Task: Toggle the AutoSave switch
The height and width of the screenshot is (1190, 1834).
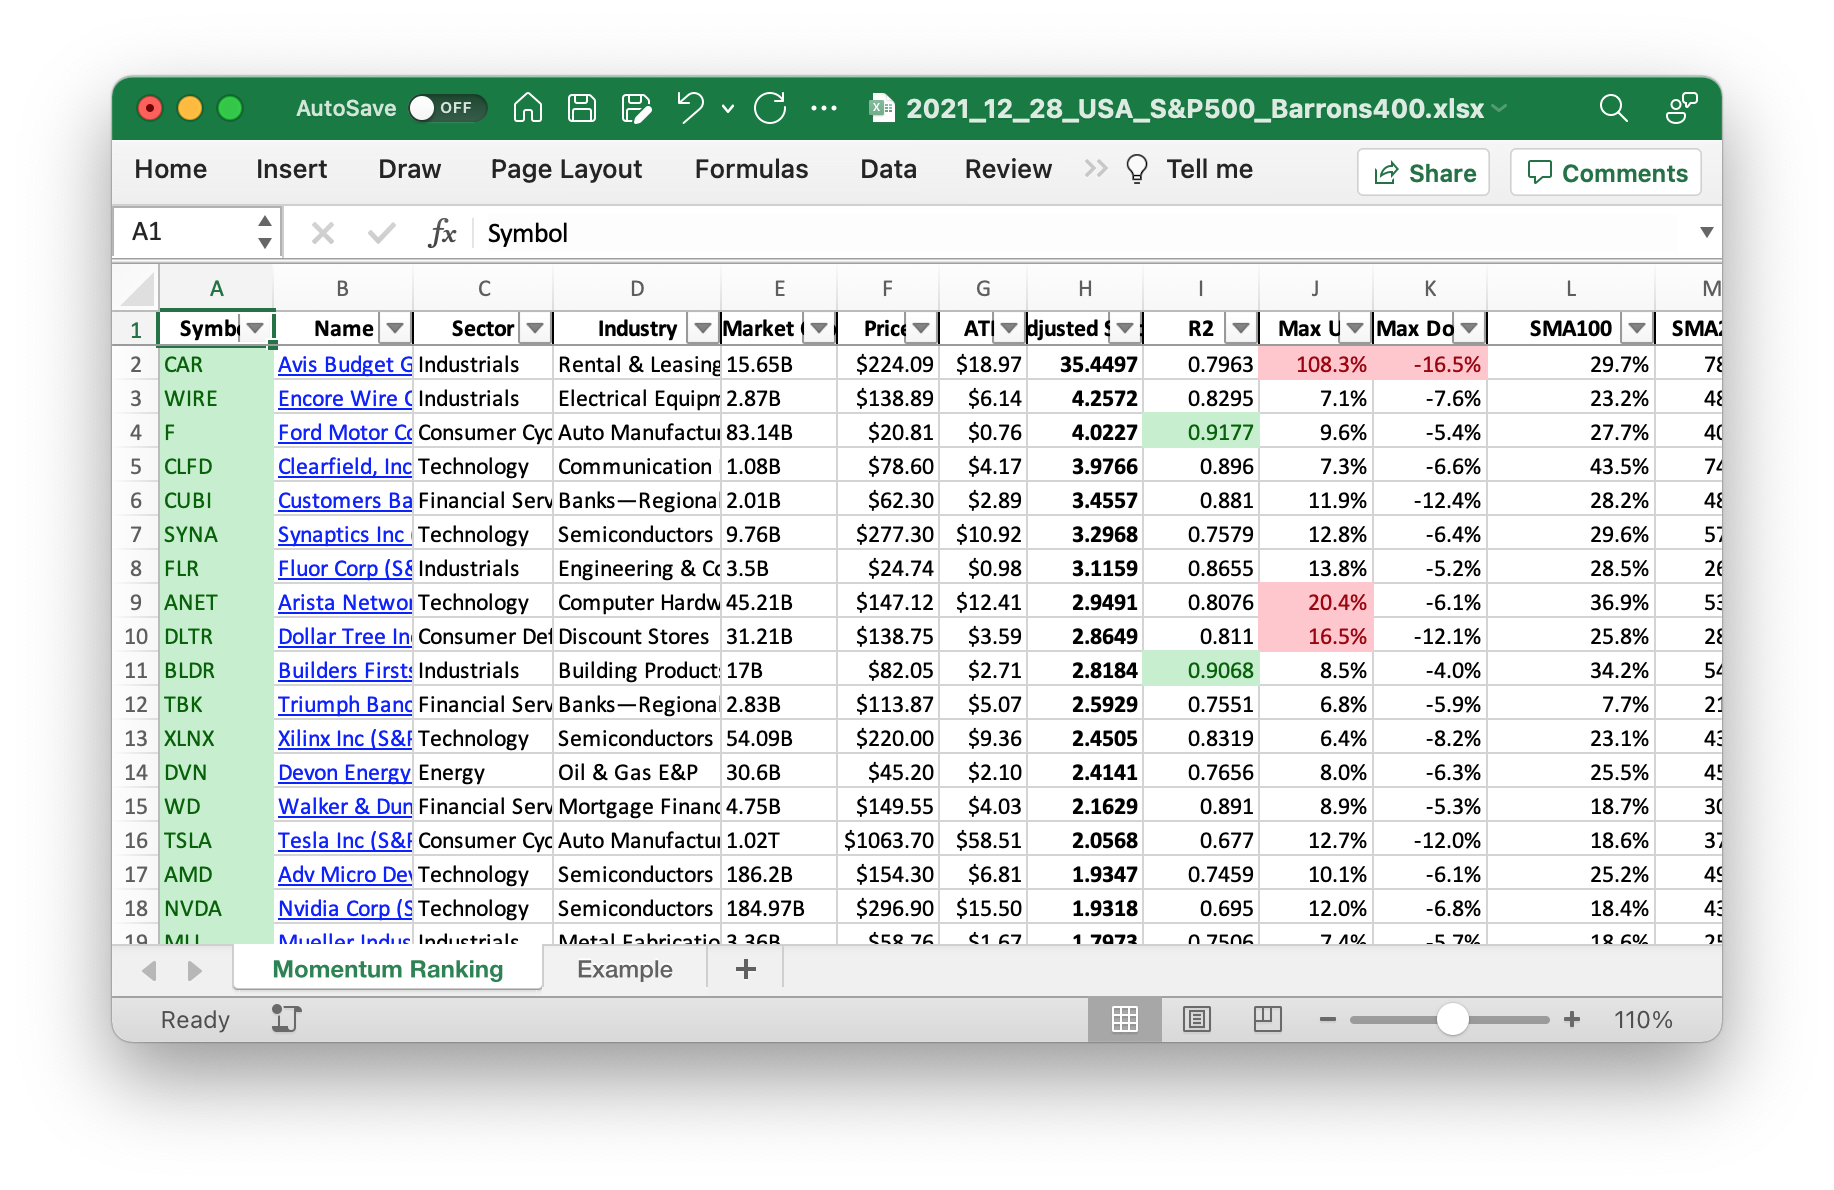Action: tap(446, 108)
